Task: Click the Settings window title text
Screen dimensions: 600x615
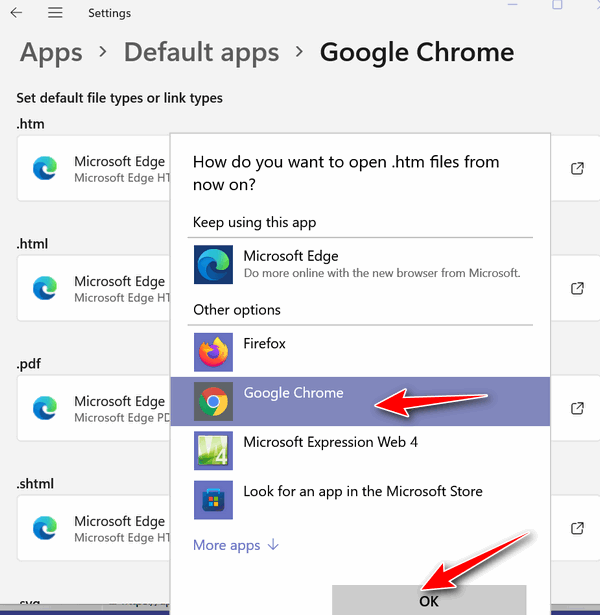Action: tap(109, 13)
